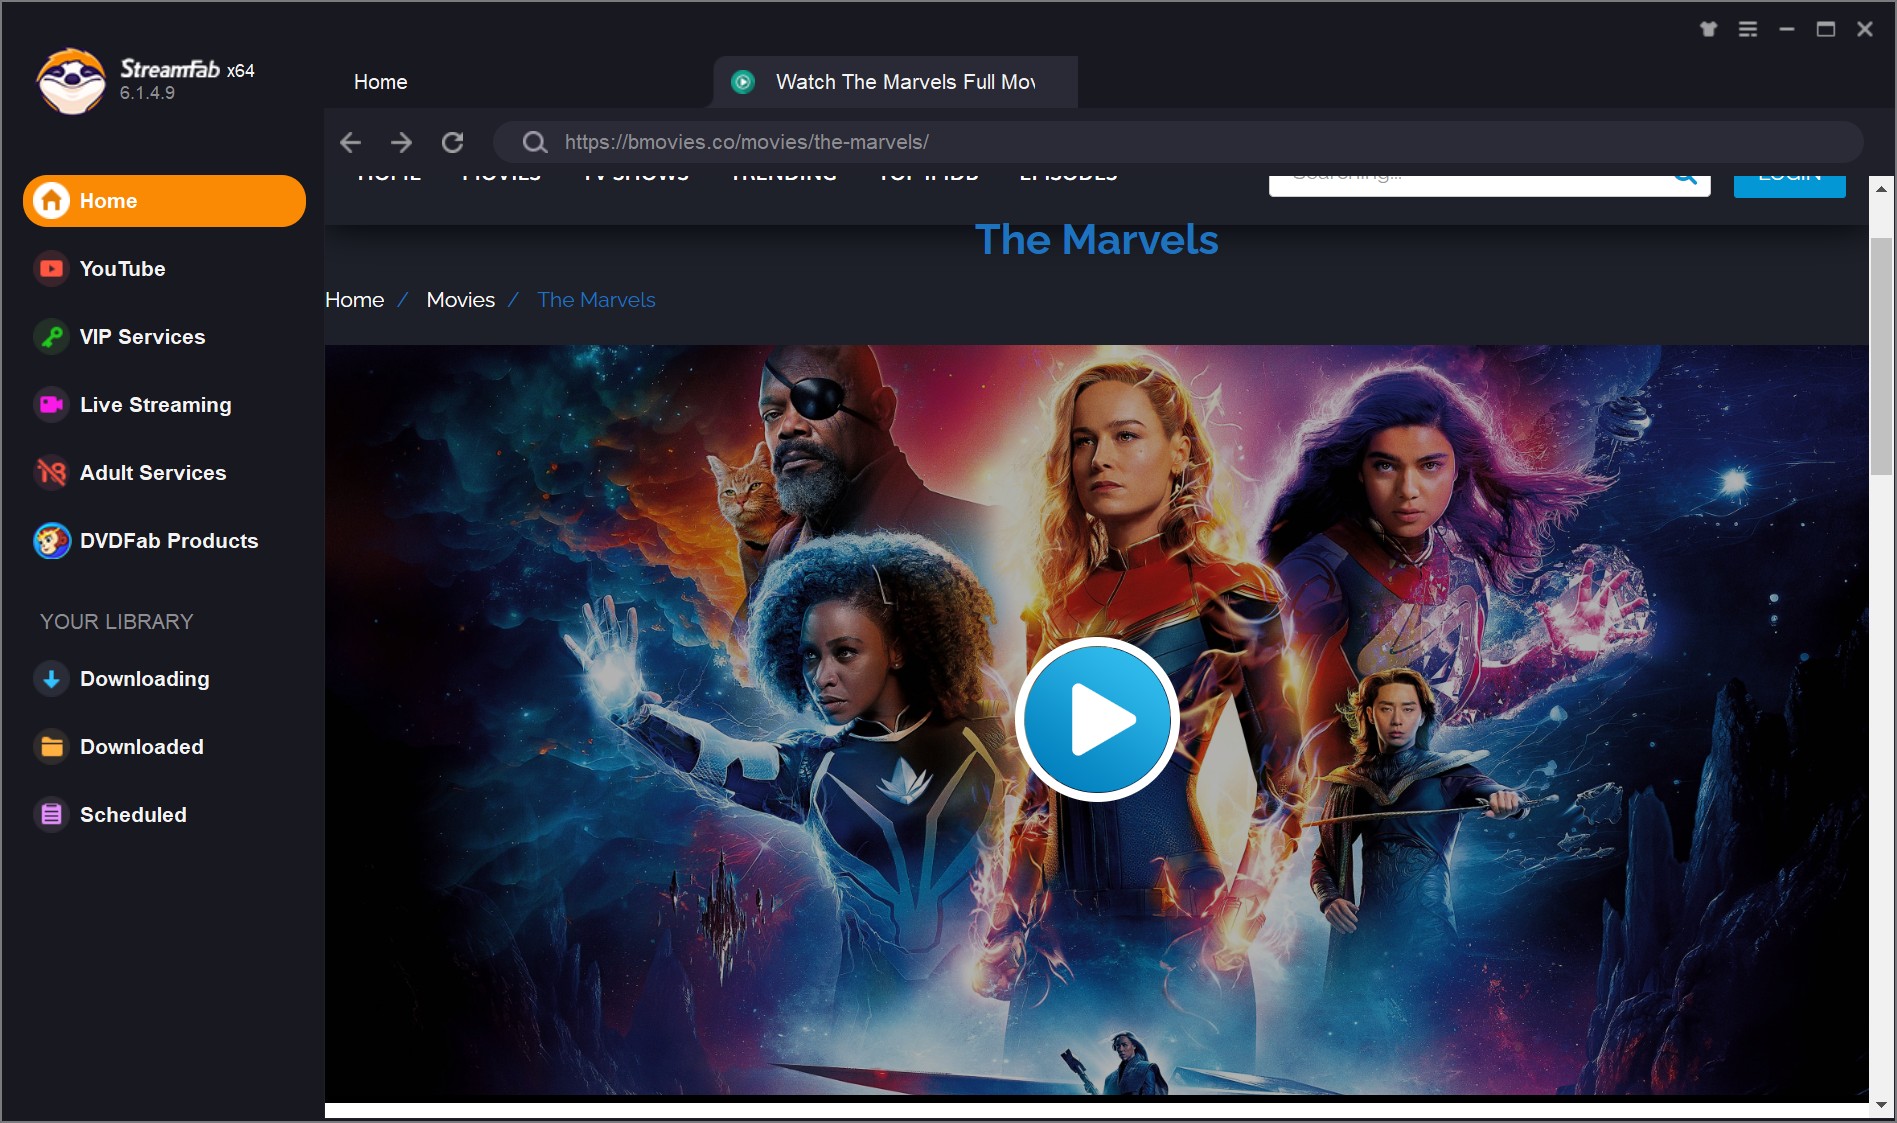Maximize the StreamFab window
This screenshot has height=1123, width=1897.
pyautogui.click(x=1826, y=29)
